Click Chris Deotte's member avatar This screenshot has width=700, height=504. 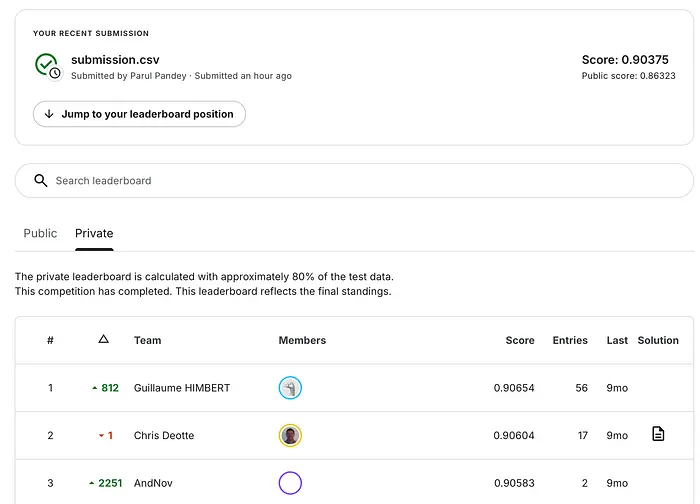click(x=290, y=435)
